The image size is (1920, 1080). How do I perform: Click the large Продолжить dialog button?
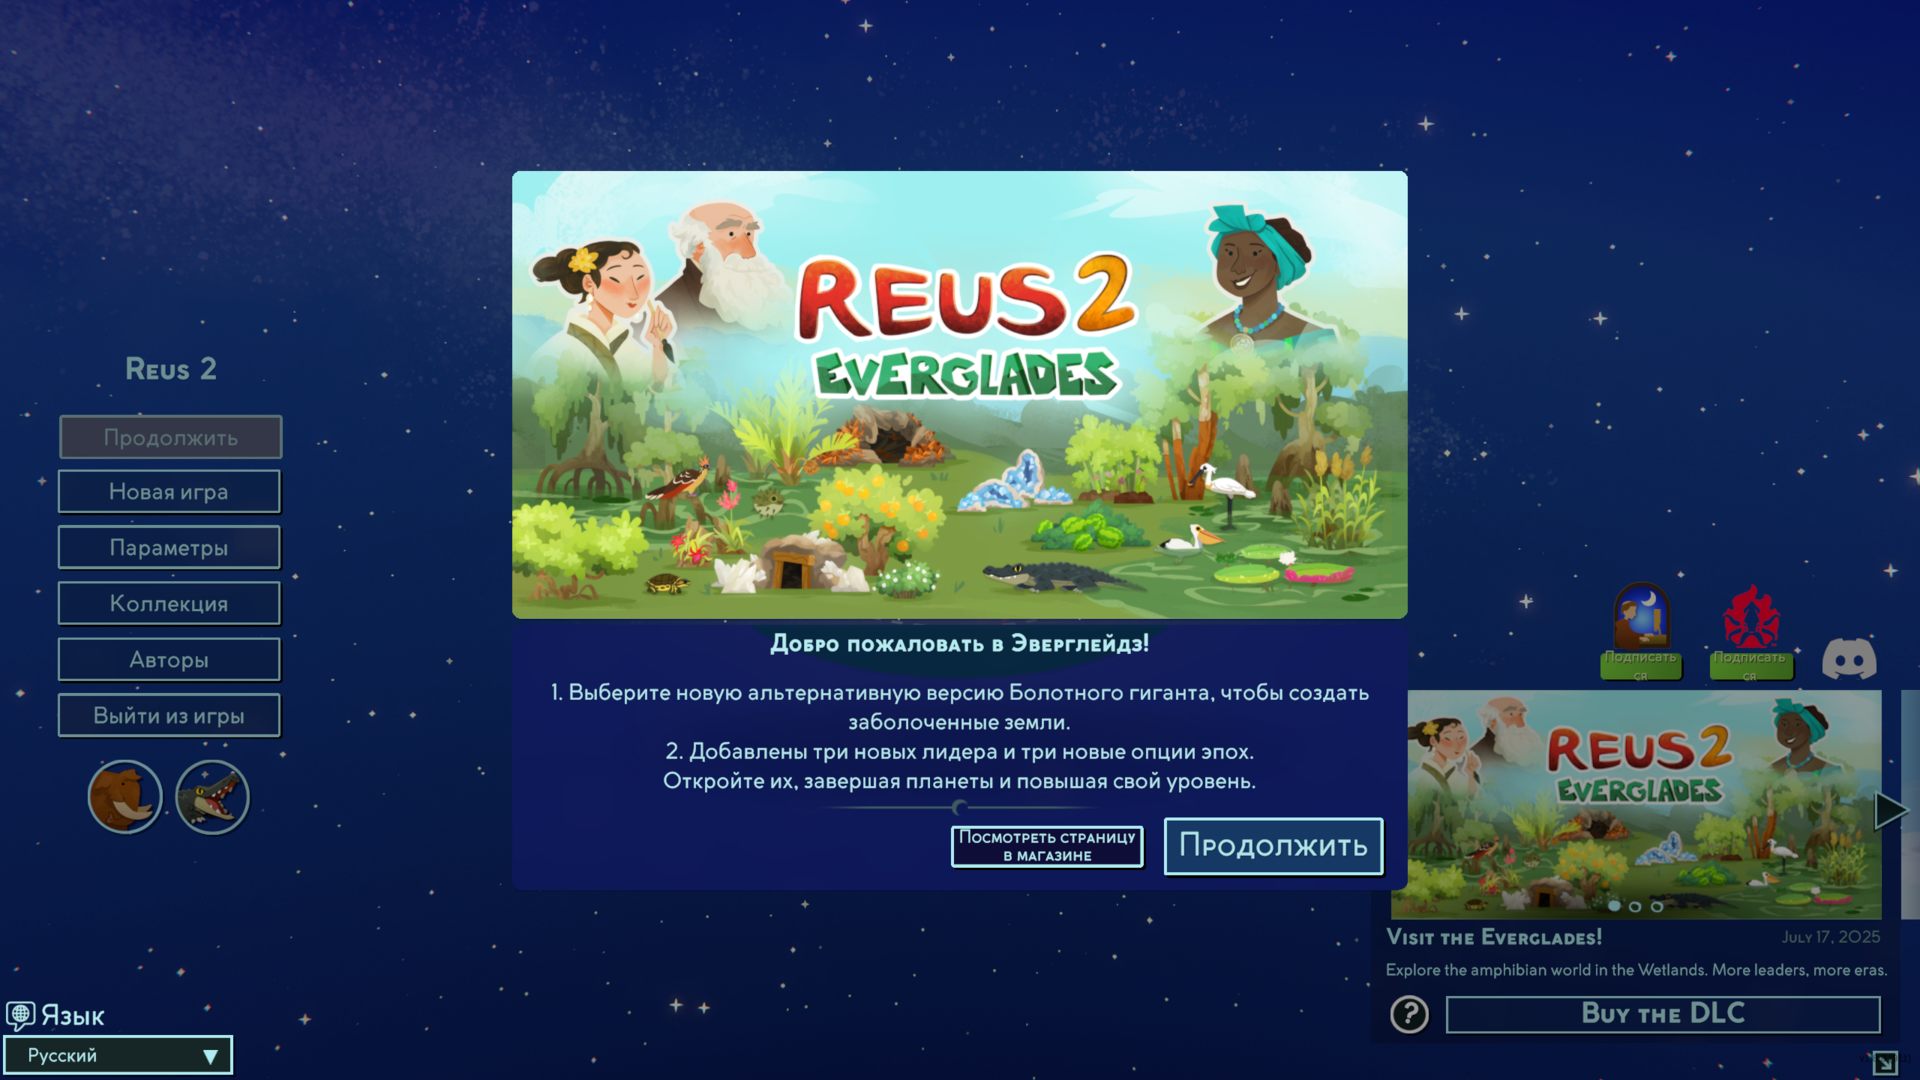pos(1273,846)
